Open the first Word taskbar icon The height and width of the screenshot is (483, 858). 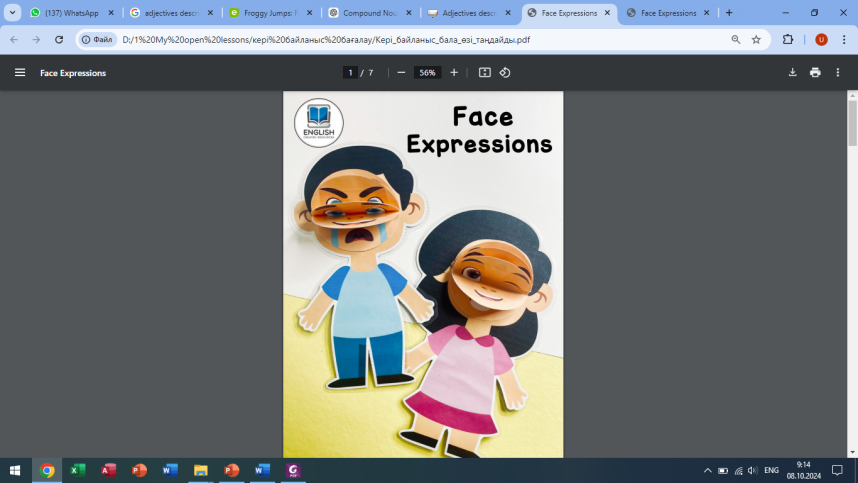170,470
